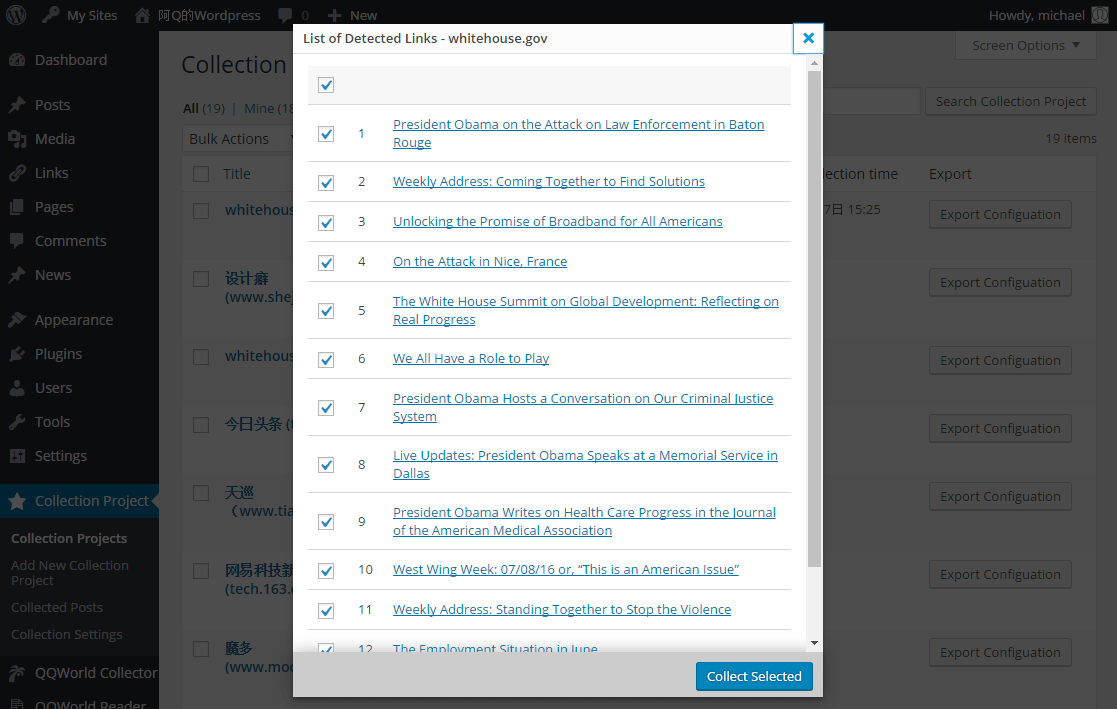The width and height of the screenshot is (1117, 709).
Task: Uncheck link 10 West Wing Week checkbox
Action: click(326, 570)
